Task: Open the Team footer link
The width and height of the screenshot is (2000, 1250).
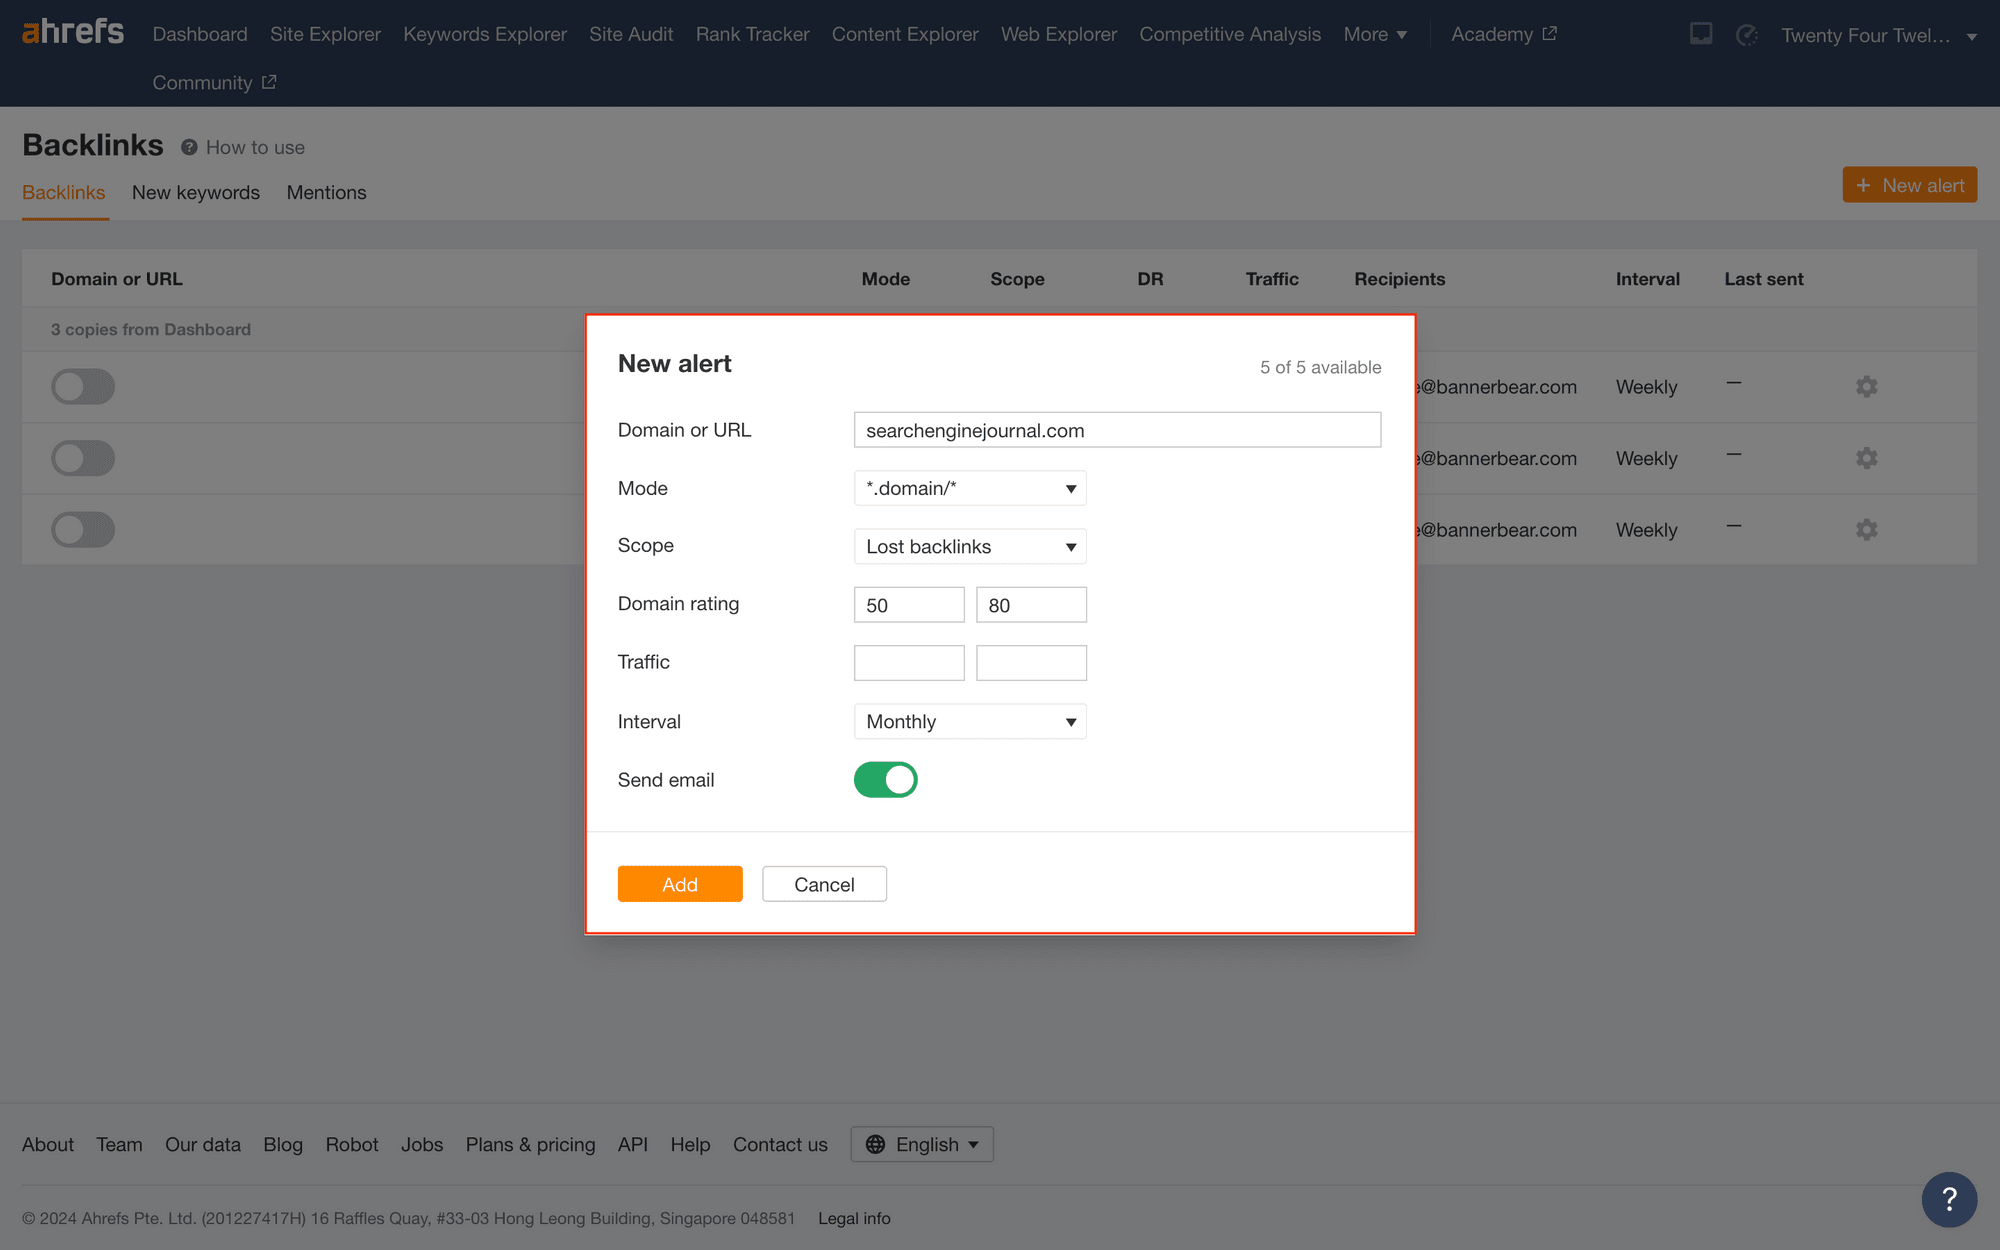Action: pyautogui.click(x=119, y=1144)
